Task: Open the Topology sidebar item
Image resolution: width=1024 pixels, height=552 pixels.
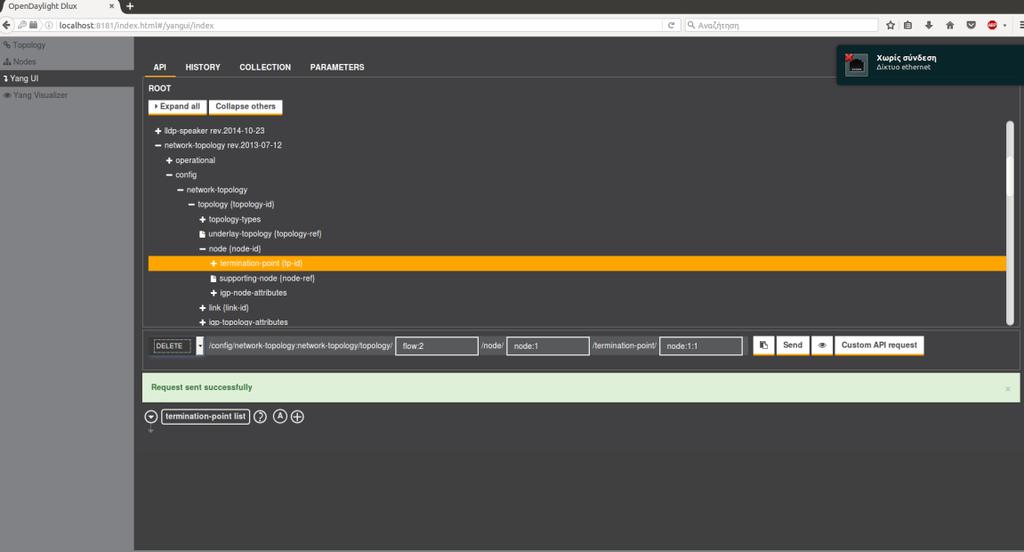Action: [x=25, y=45]
